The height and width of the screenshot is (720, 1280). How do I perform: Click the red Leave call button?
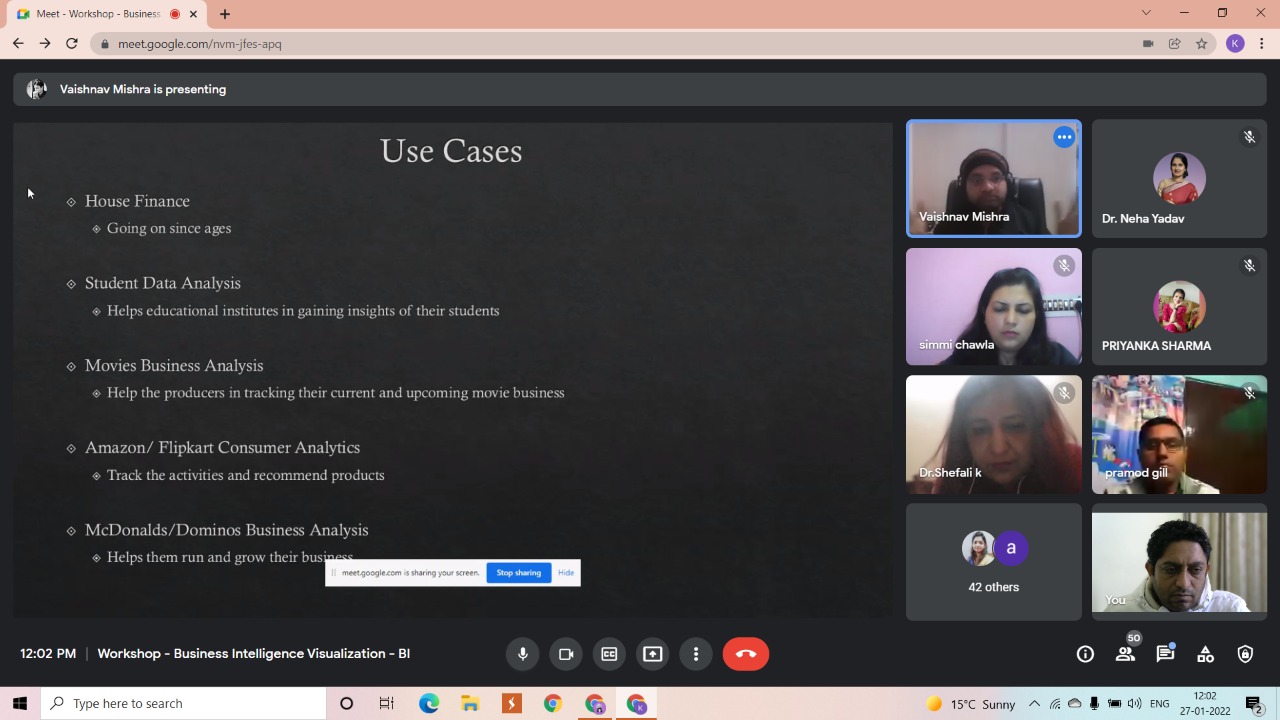(x=745, y=654)
